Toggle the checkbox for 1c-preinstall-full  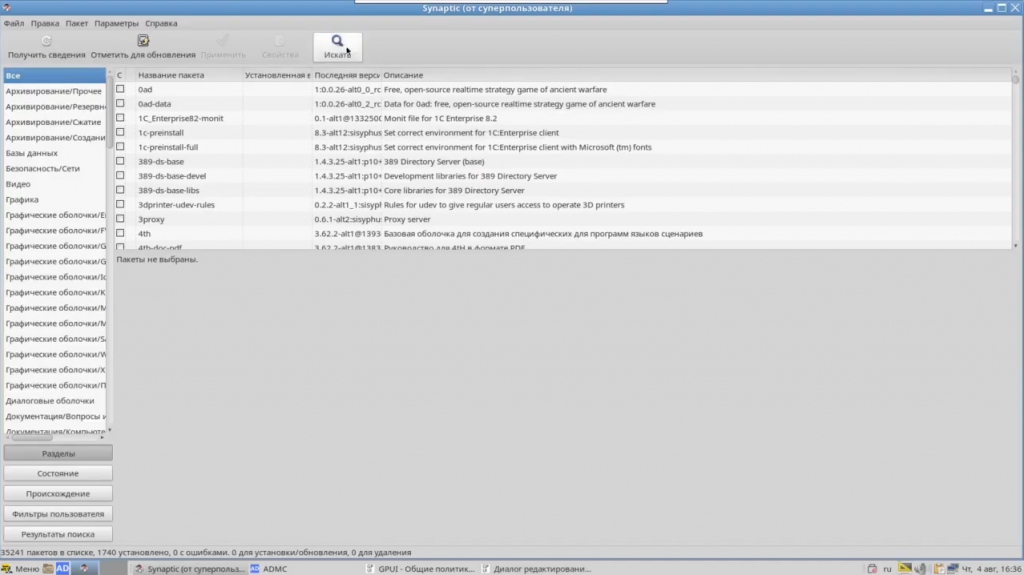pyautogui.click(x=120, y=146)
